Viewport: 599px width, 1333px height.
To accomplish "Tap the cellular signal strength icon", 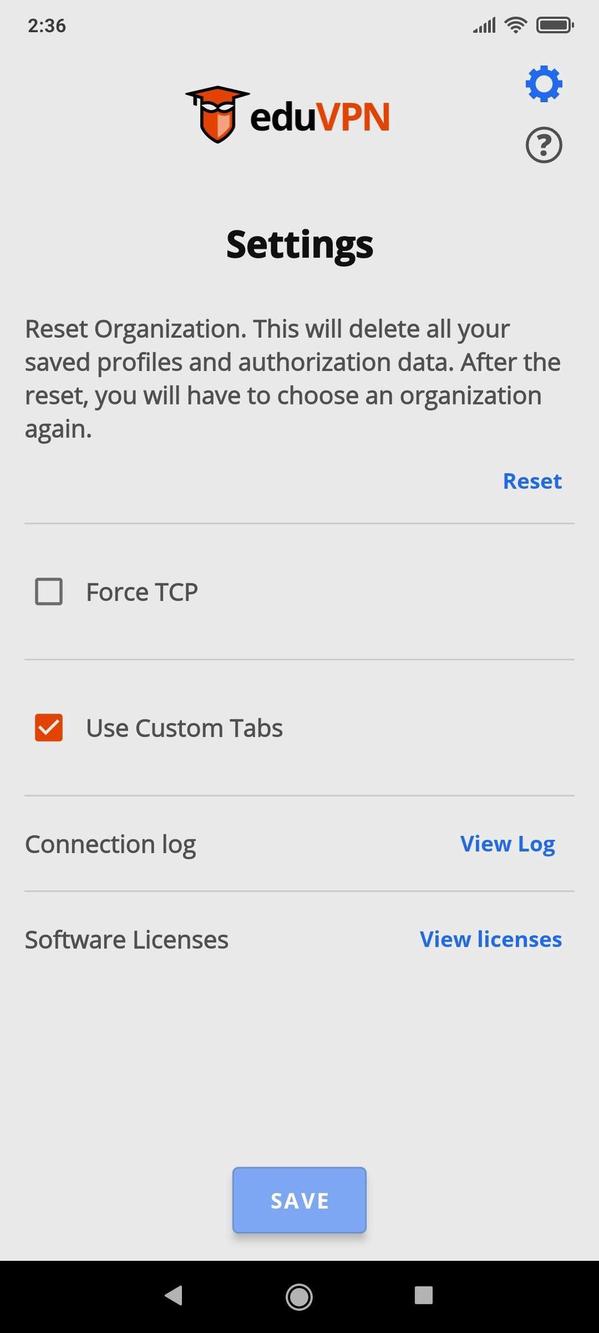I will tap(483, 25).
